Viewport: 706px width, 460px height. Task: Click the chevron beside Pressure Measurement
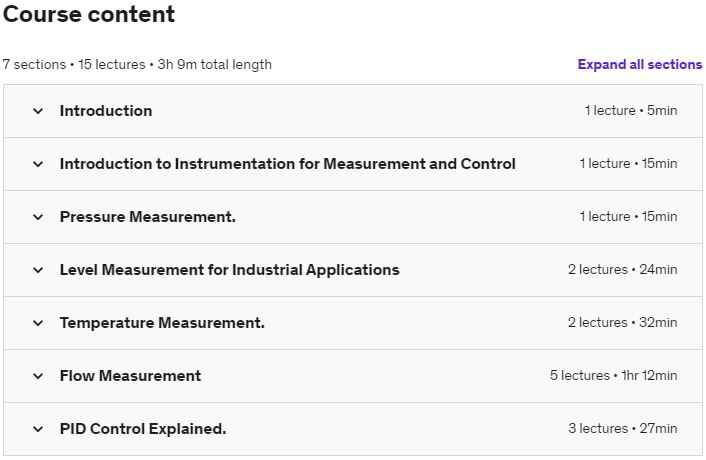click(38, 217)
